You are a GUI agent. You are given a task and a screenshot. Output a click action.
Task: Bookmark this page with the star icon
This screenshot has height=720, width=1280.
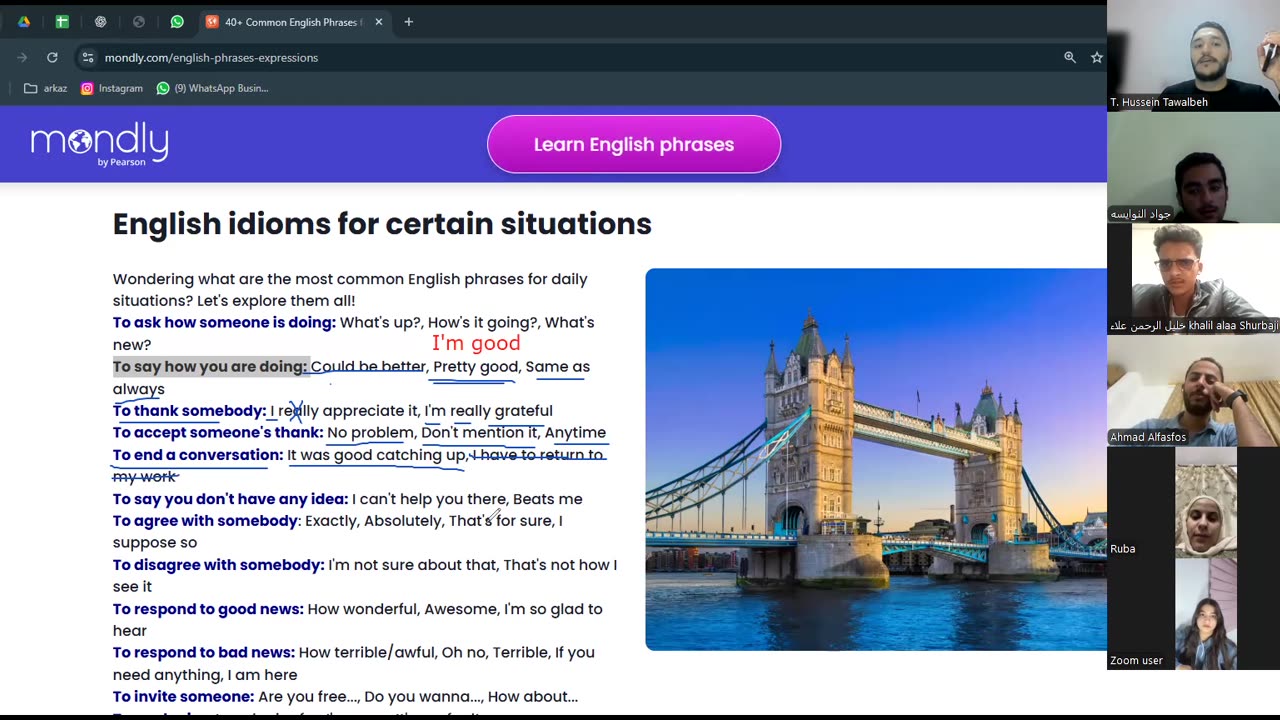tap(1096, 58)
